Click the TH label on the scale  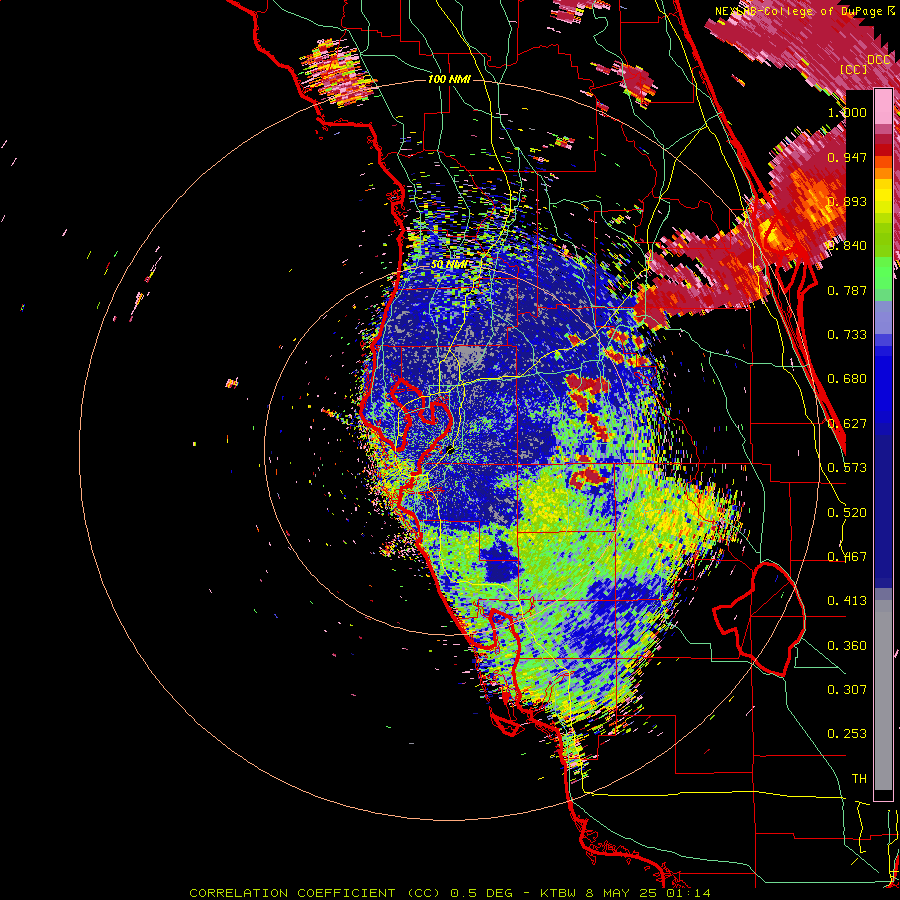tap(859, 779)
